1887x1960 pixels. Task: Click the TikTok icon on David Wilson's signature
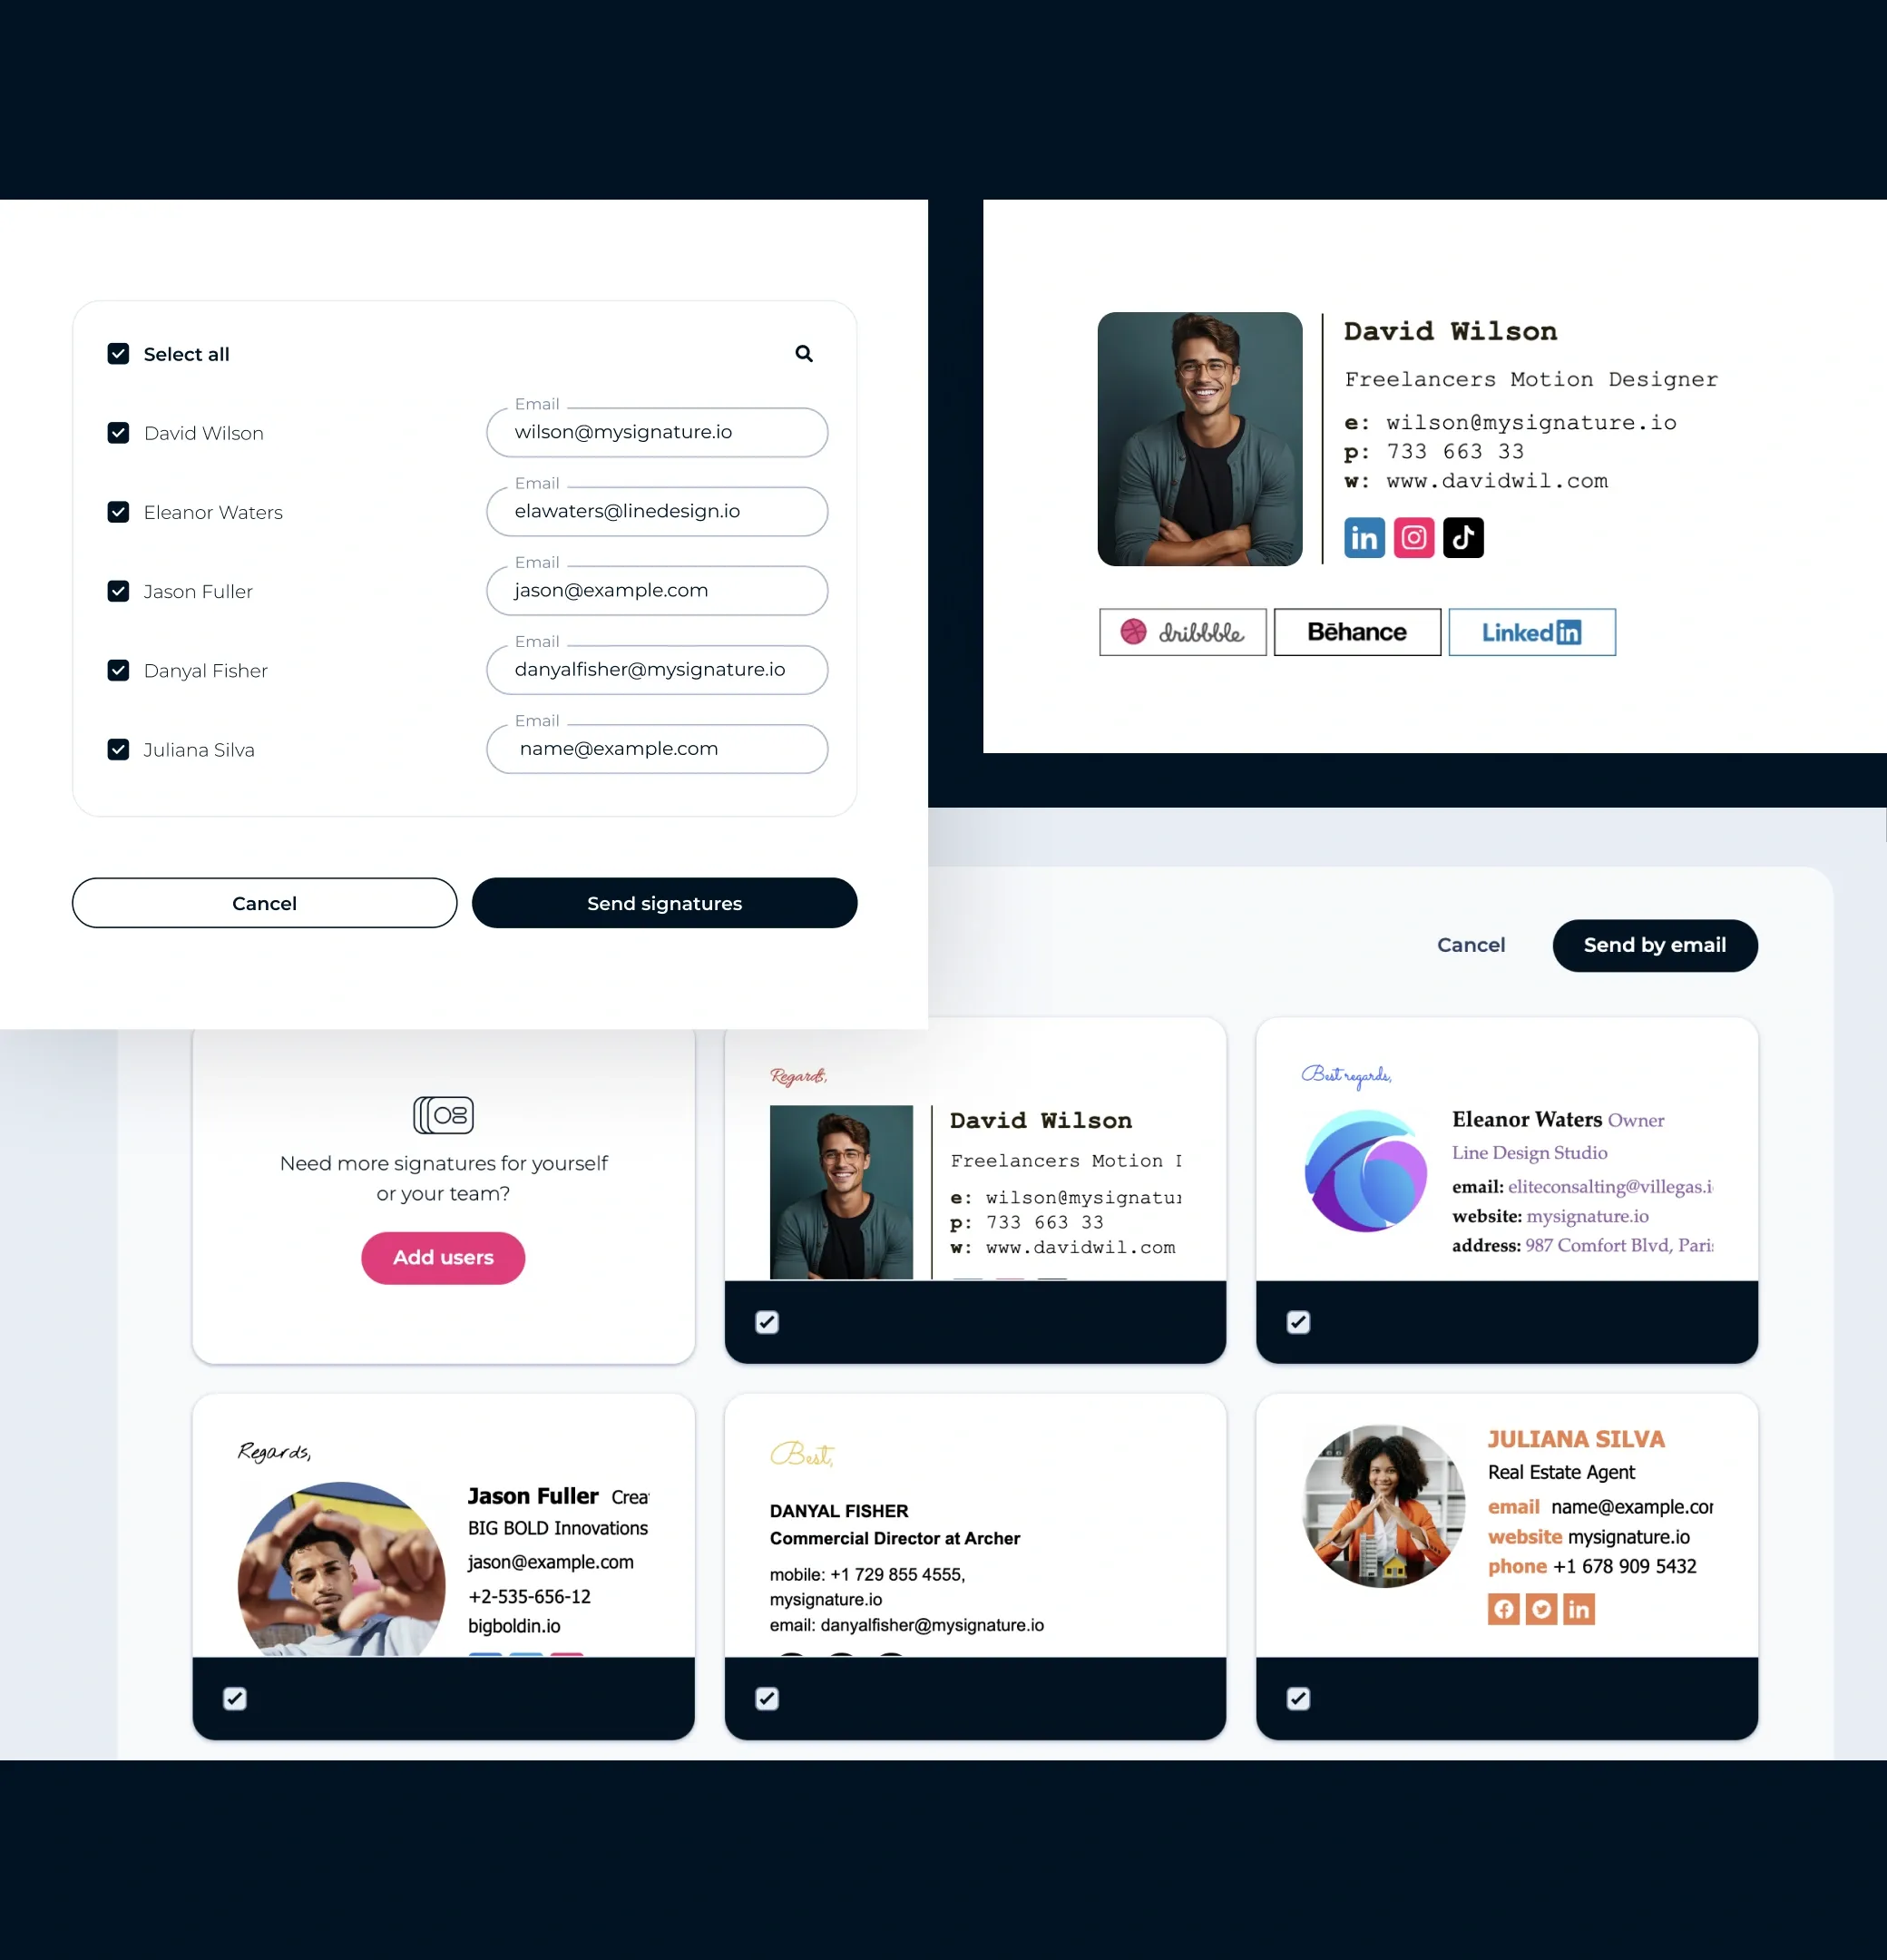[1462, 537]
